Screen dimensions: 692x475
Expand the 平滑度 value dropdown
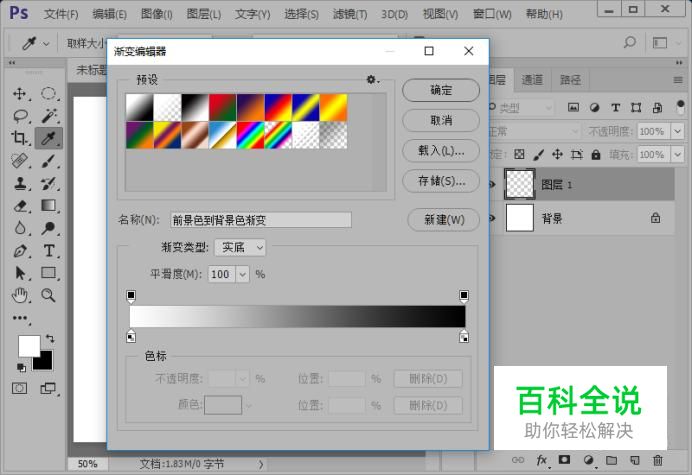click(243, 275)
